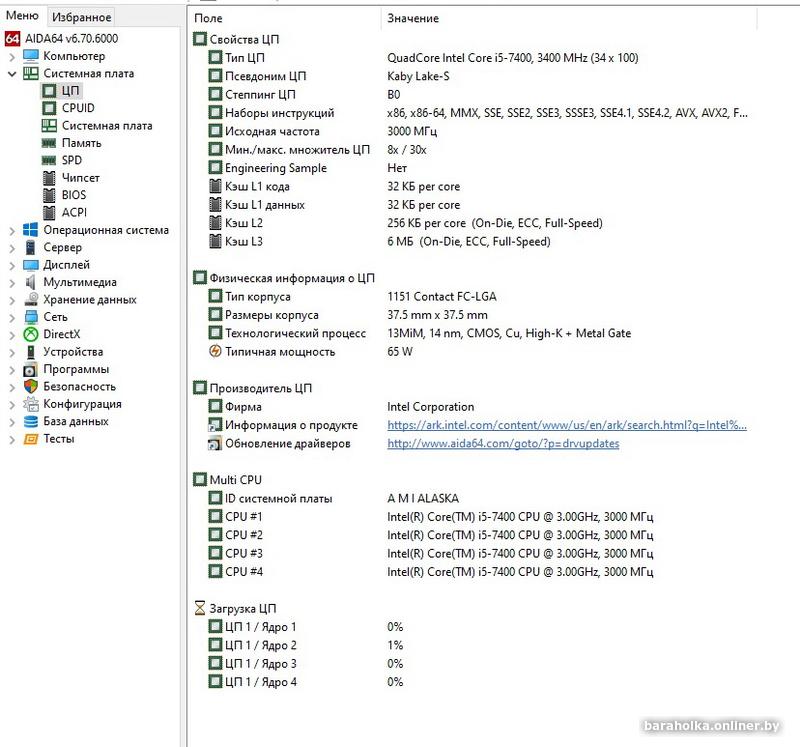
Task: Click the Устройства device icon
Action: coord(31,352)
